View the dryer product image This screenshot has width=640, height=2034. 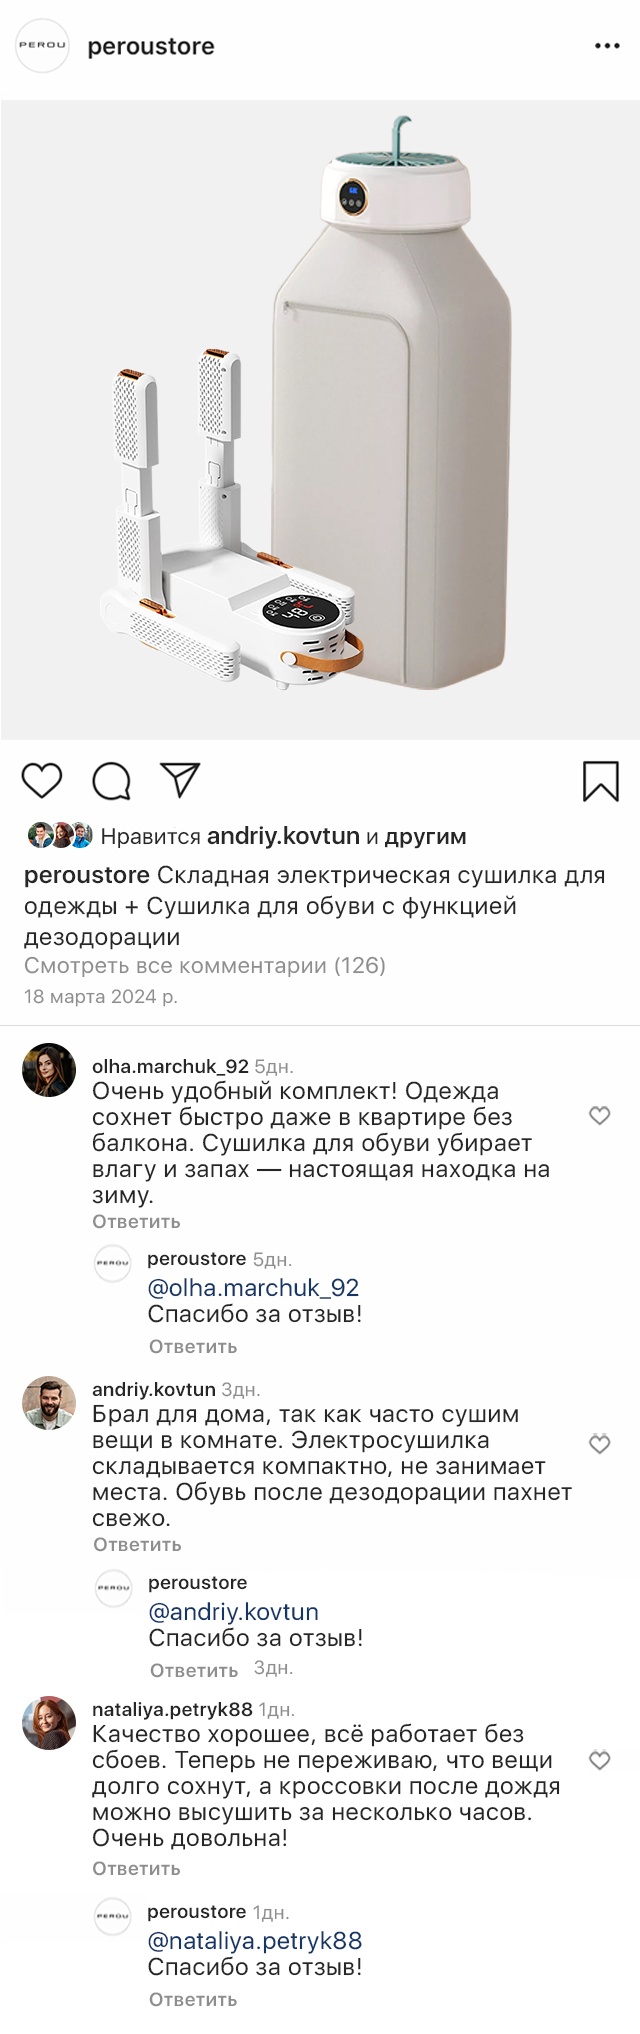pos(320,420)
